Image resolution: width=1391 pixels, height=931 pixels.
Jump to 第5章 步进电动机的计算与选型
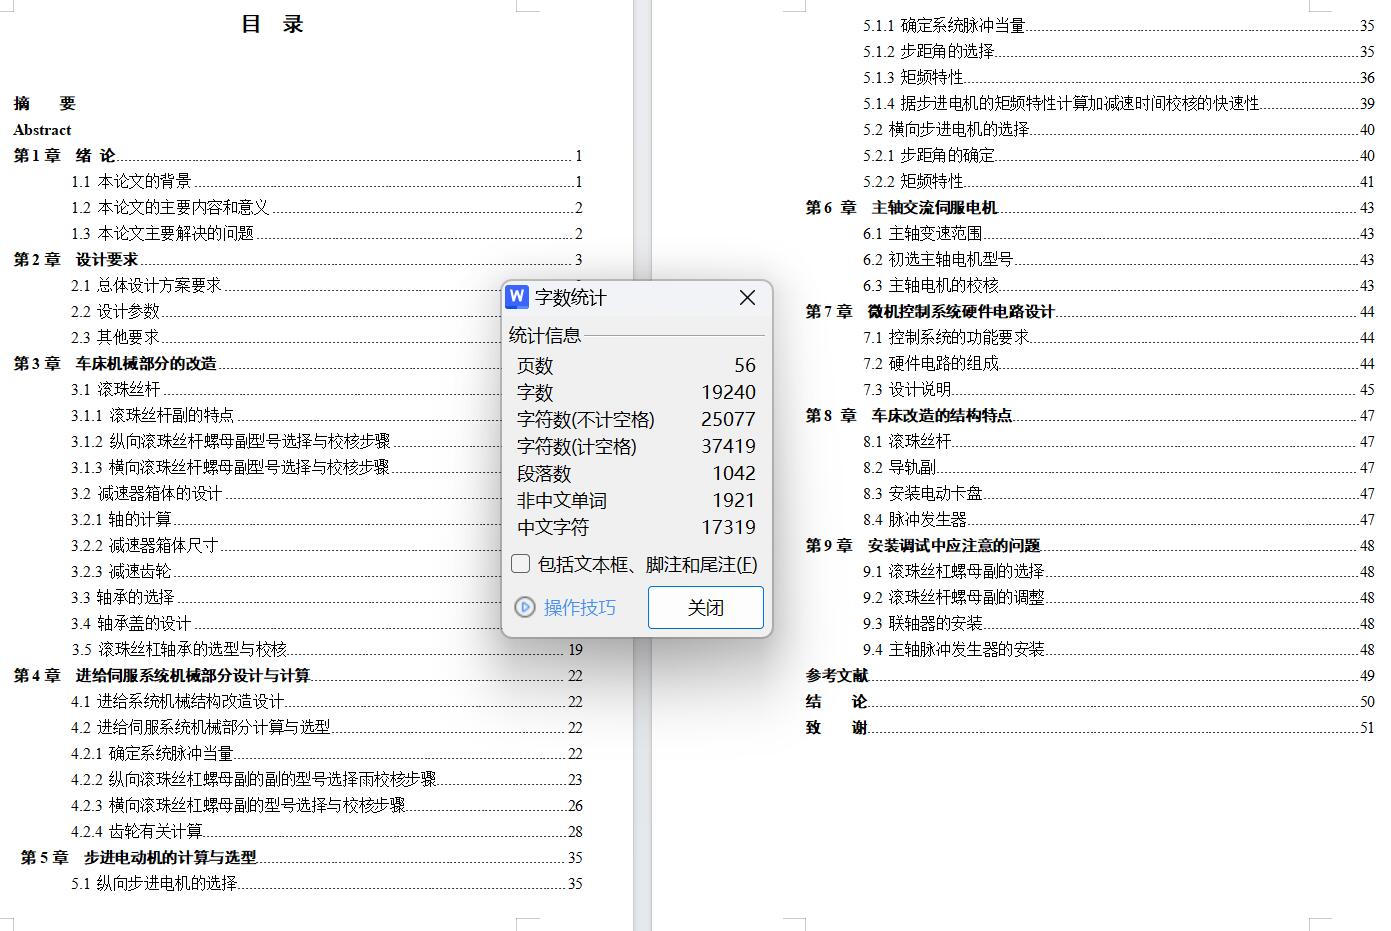click(x=302, y=857)
